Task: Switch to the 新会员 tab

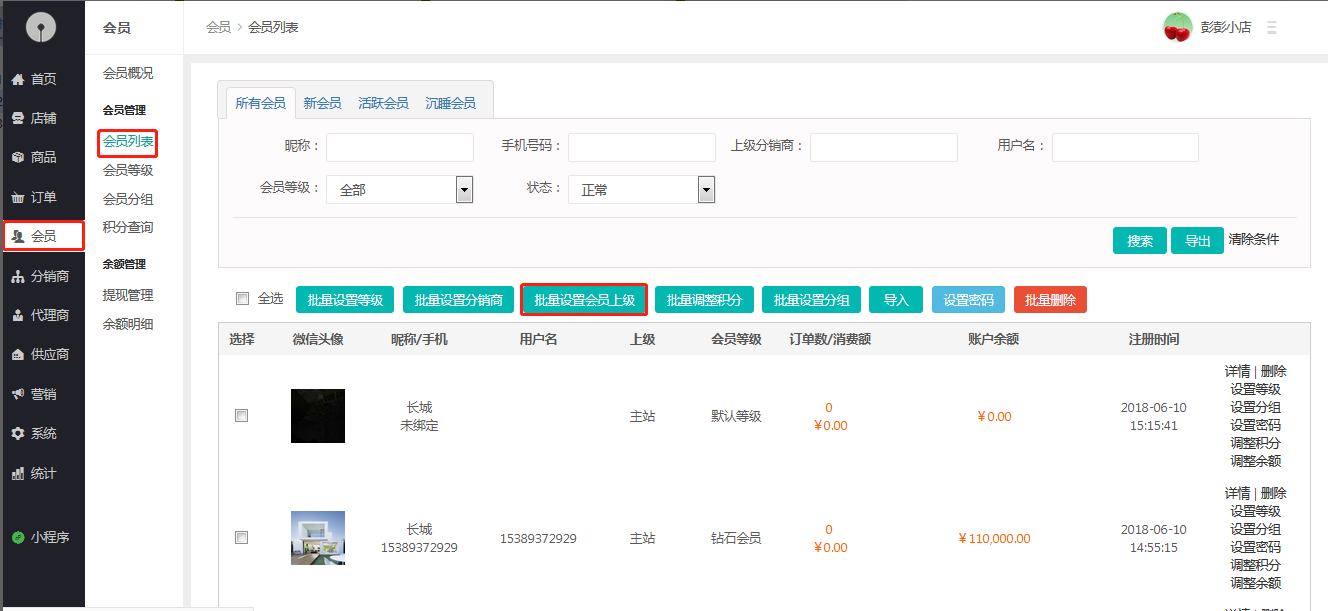Action: tap(322, 103)
